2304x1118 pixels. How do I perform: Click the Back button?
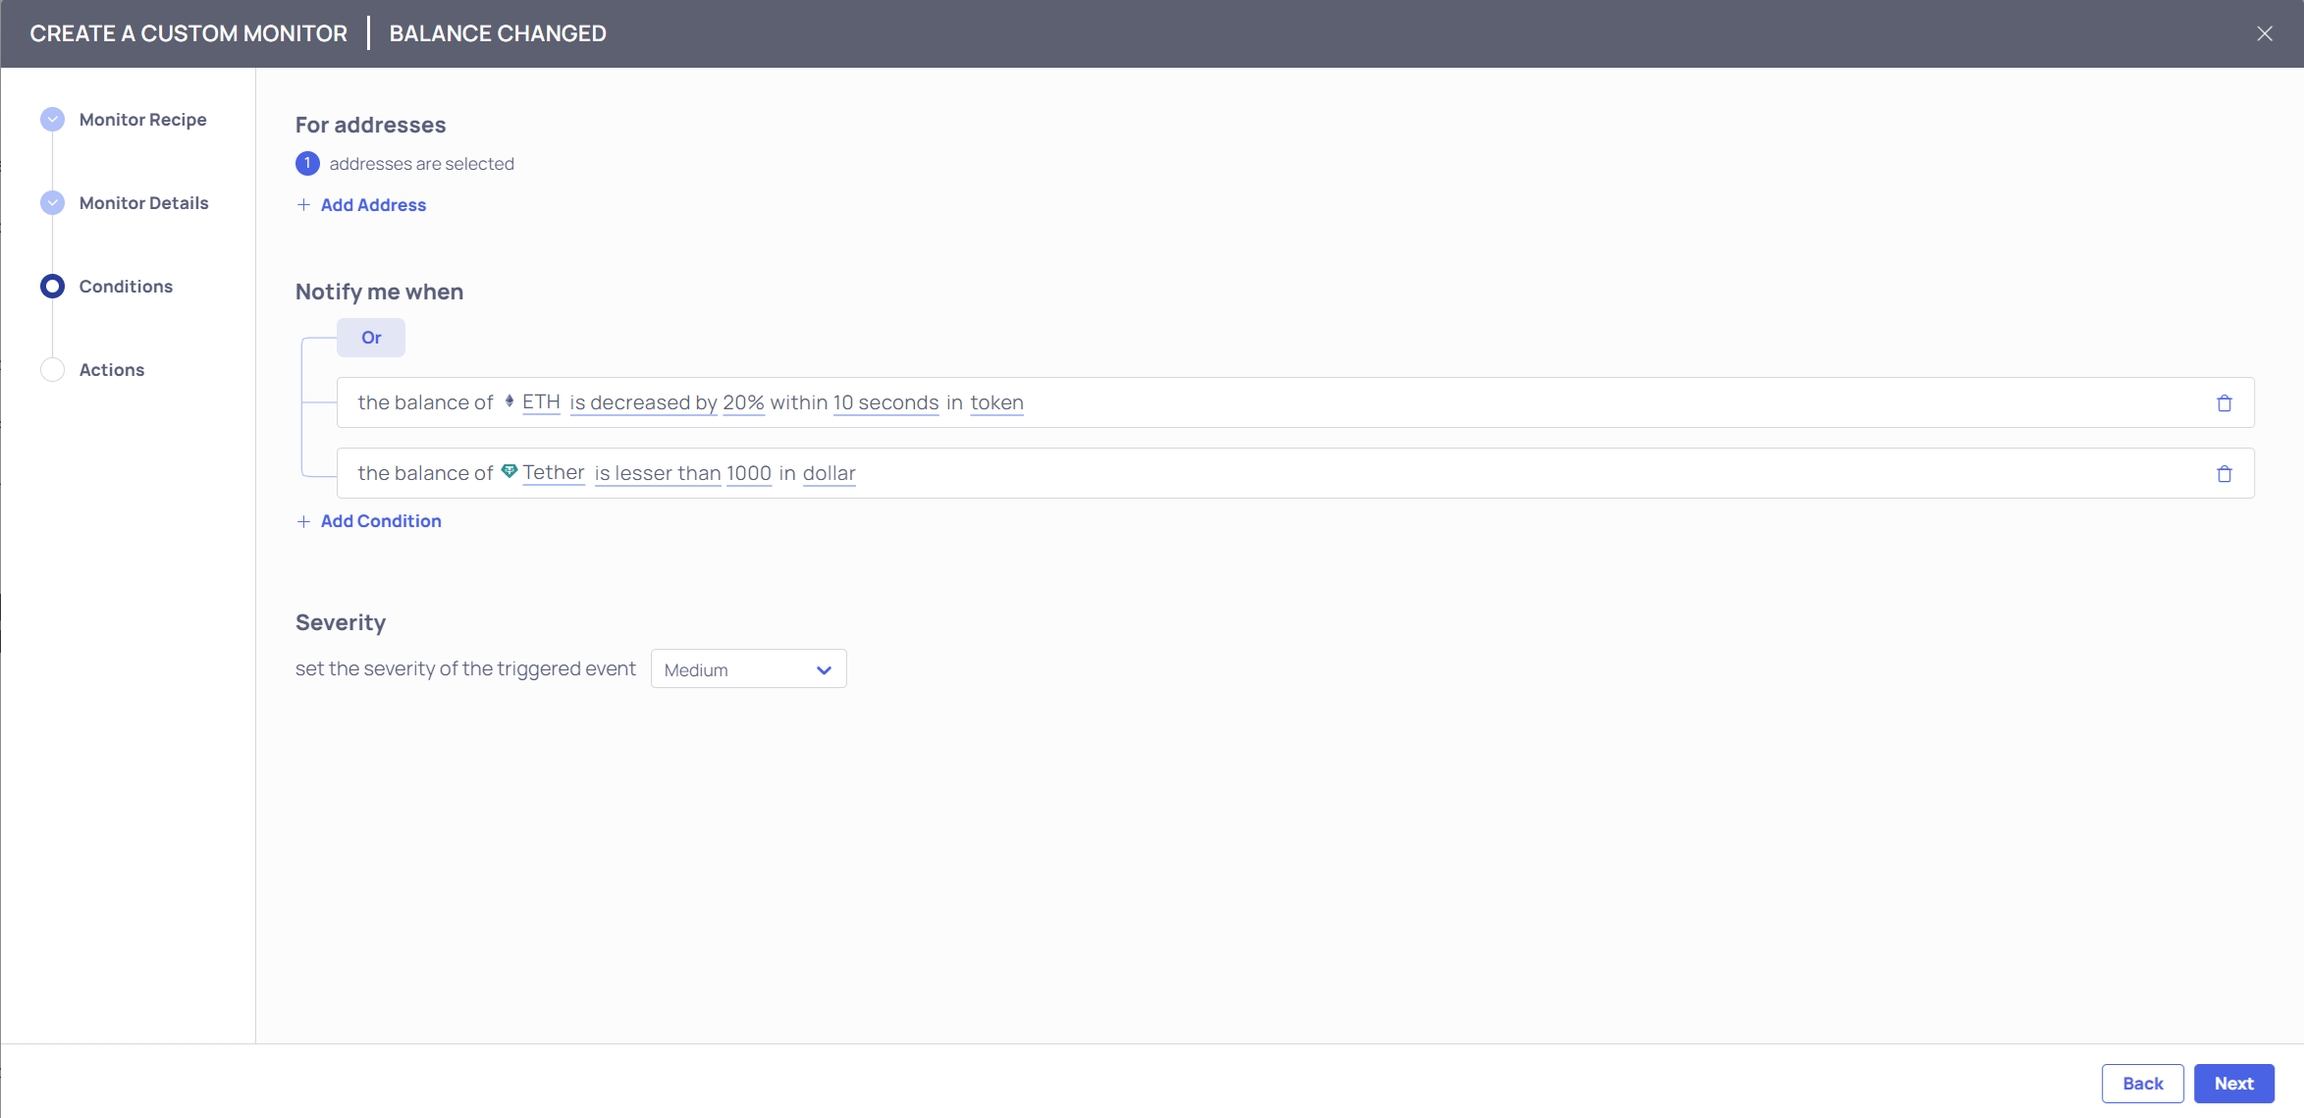point(2142,1083)
